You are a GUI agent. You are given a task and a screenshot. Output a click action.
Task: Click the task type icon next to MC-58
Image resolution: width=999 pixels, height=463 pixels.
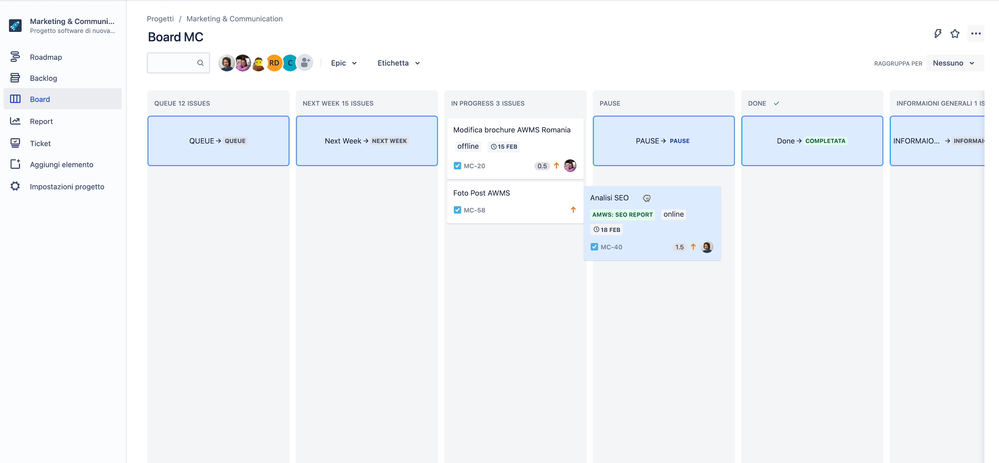(457, 210)
